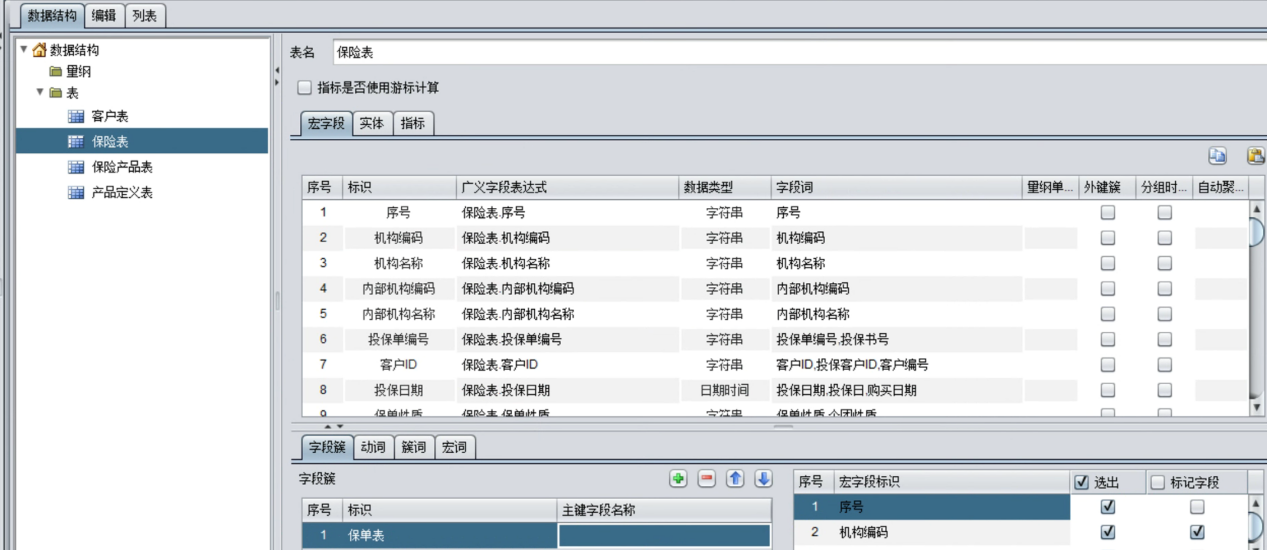Switch to the 数据结构 top tab
Screen dimensions: 1267x550
[52, 16]
